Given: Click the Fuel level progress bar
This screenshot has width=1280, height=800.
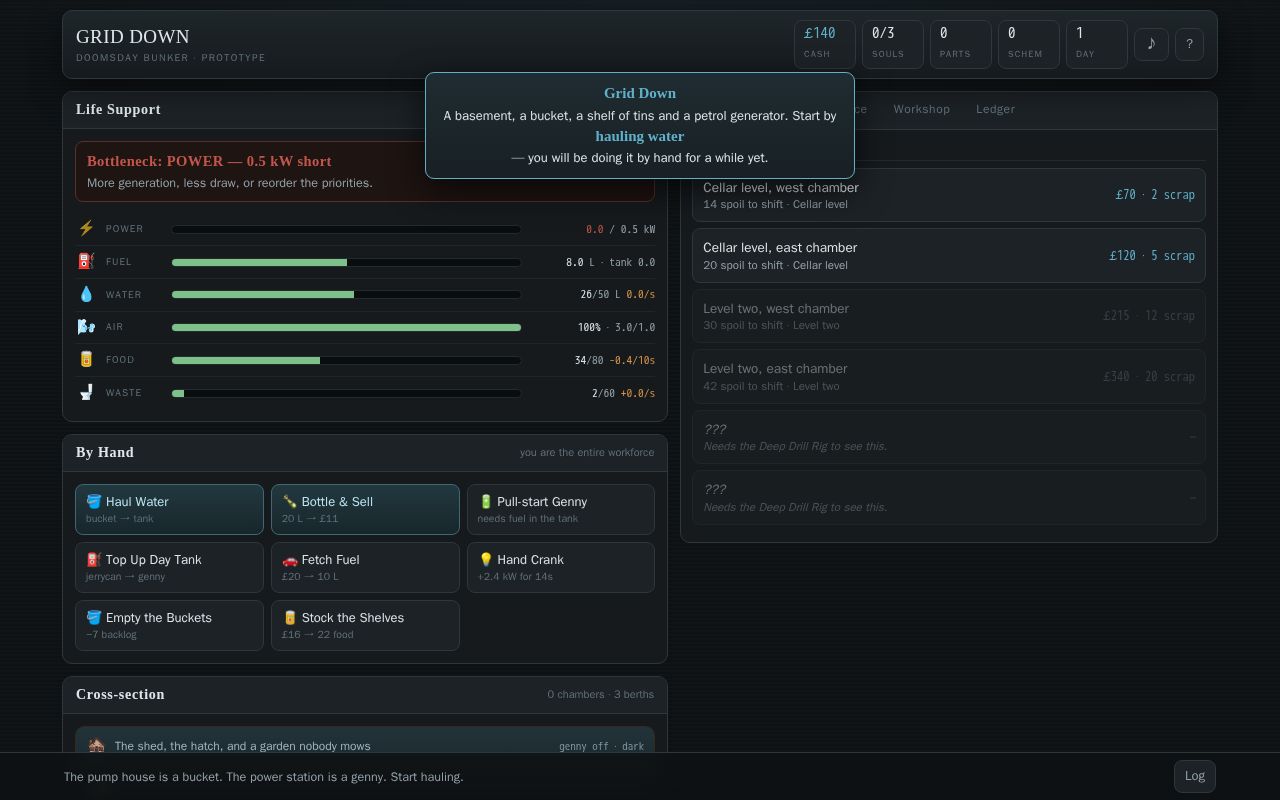Looking at the screenshot, I should point(346,262).
